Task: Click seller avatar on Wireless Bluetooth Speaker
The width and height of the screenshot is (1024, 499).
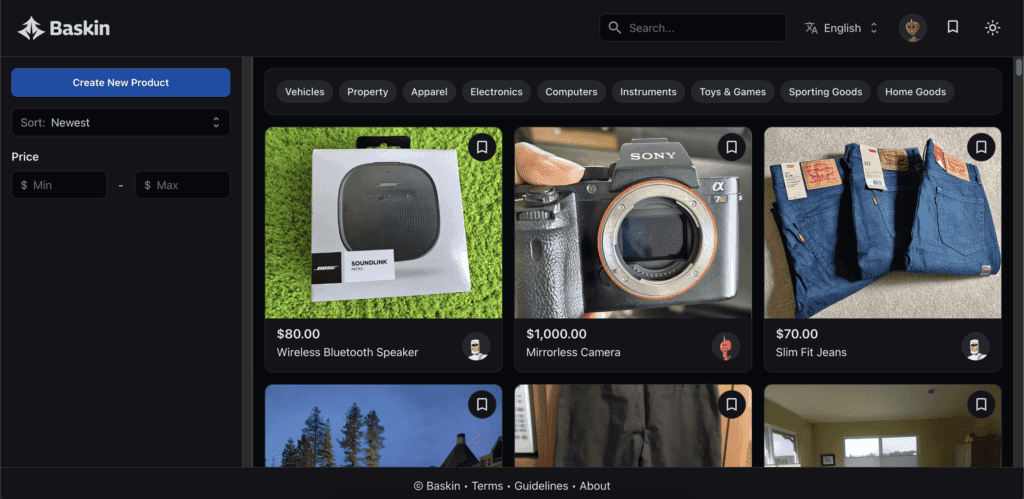Action: point(477,347)
